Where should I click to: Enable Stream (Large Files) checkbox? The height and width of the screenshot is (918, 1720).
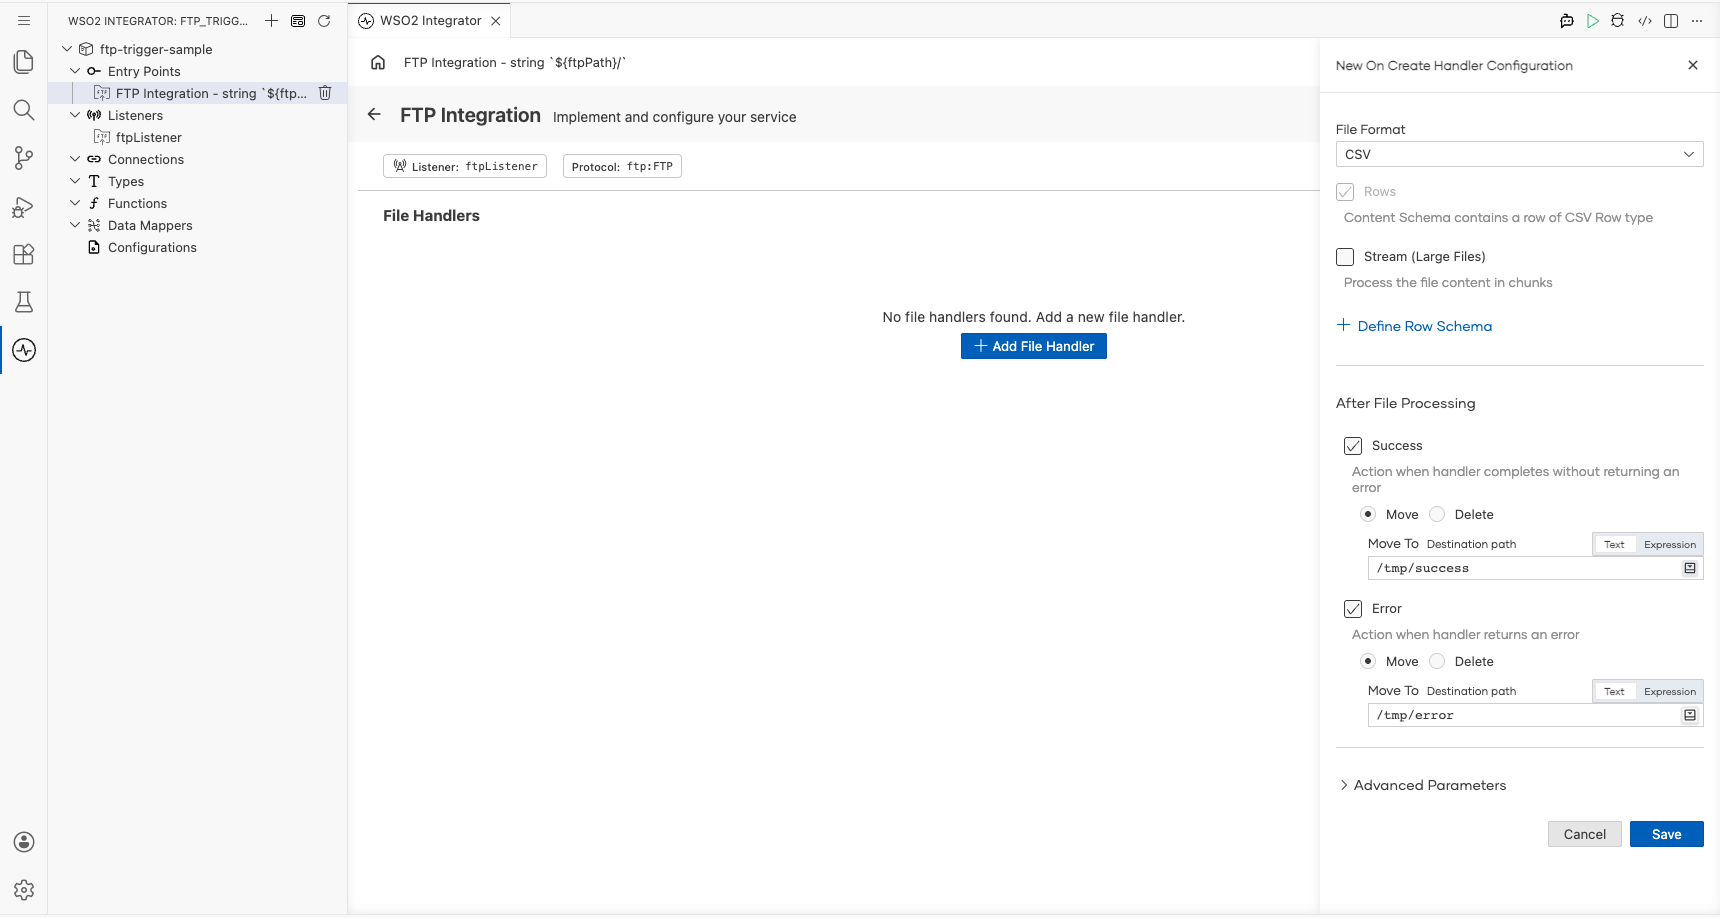(1345, 257)
